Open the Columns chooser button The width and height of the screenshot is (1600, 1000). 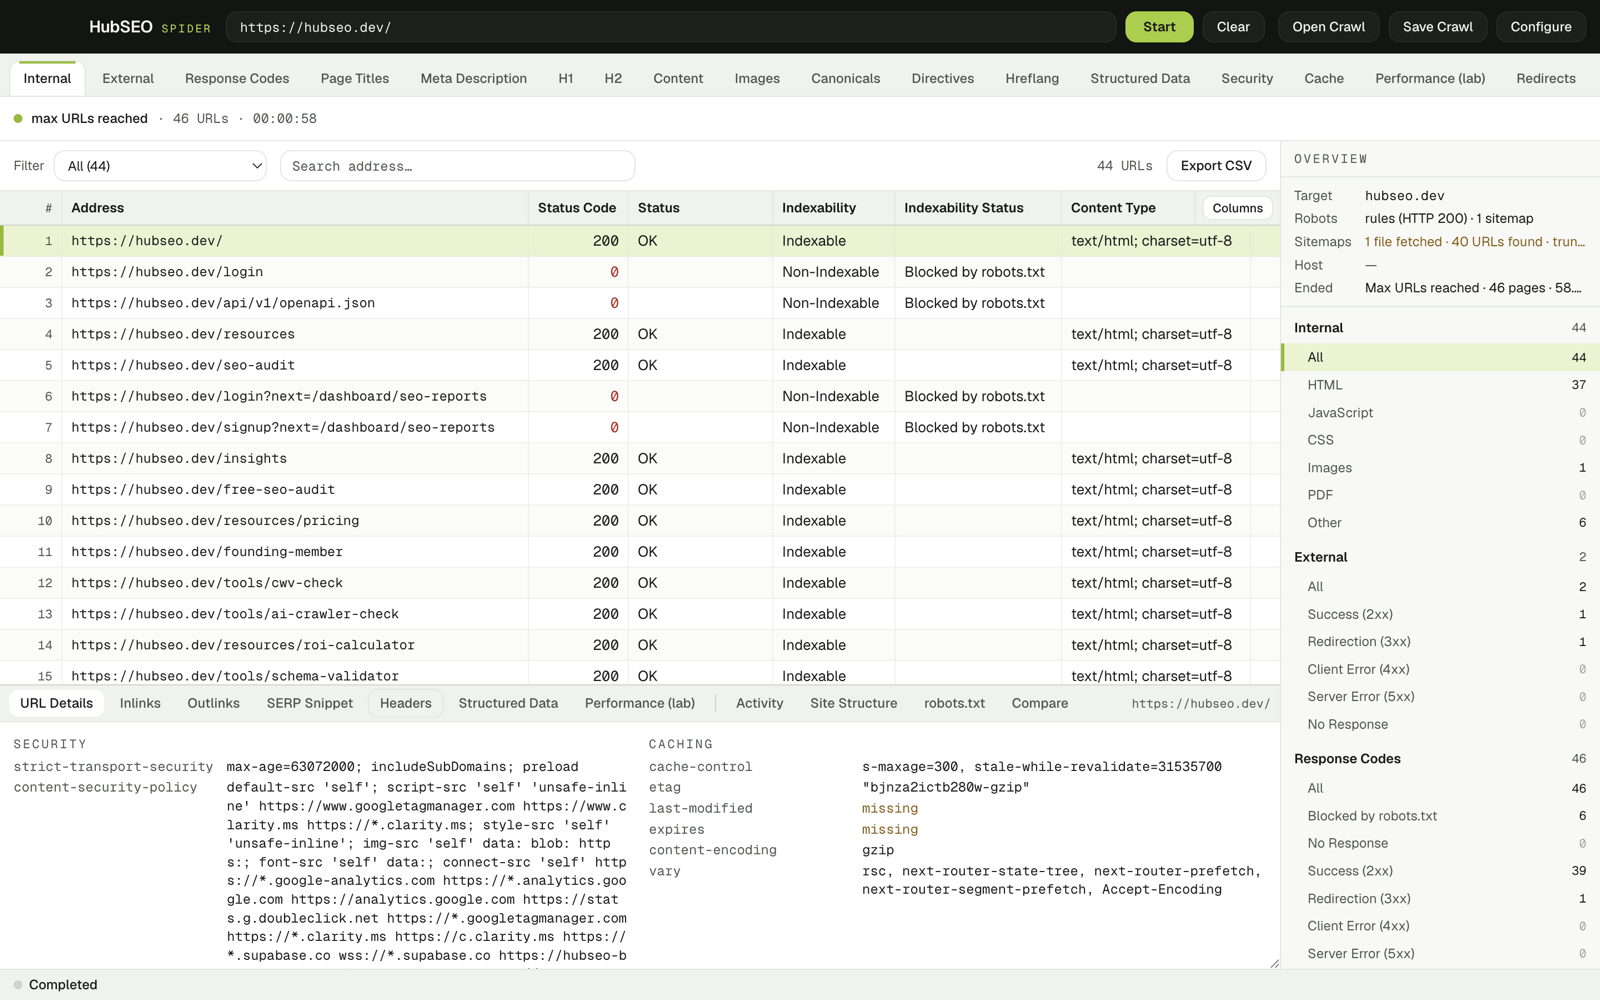click(x=1237, y=208)
